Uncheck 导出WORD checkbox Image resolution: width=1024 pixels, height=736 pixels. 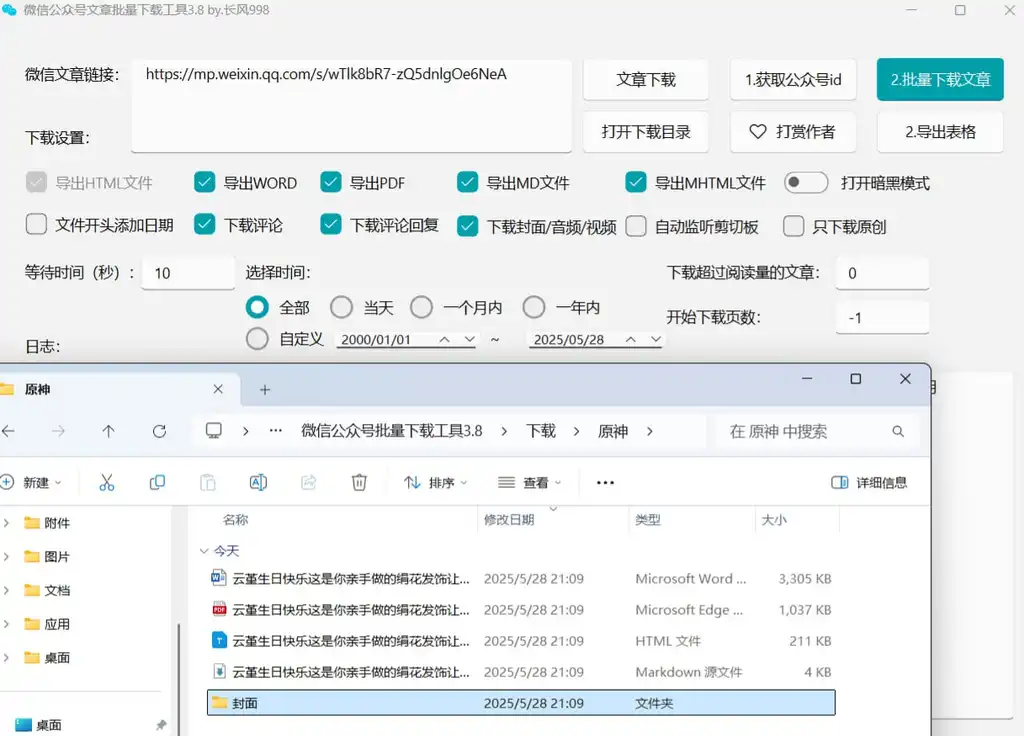[x=204, y=182]
